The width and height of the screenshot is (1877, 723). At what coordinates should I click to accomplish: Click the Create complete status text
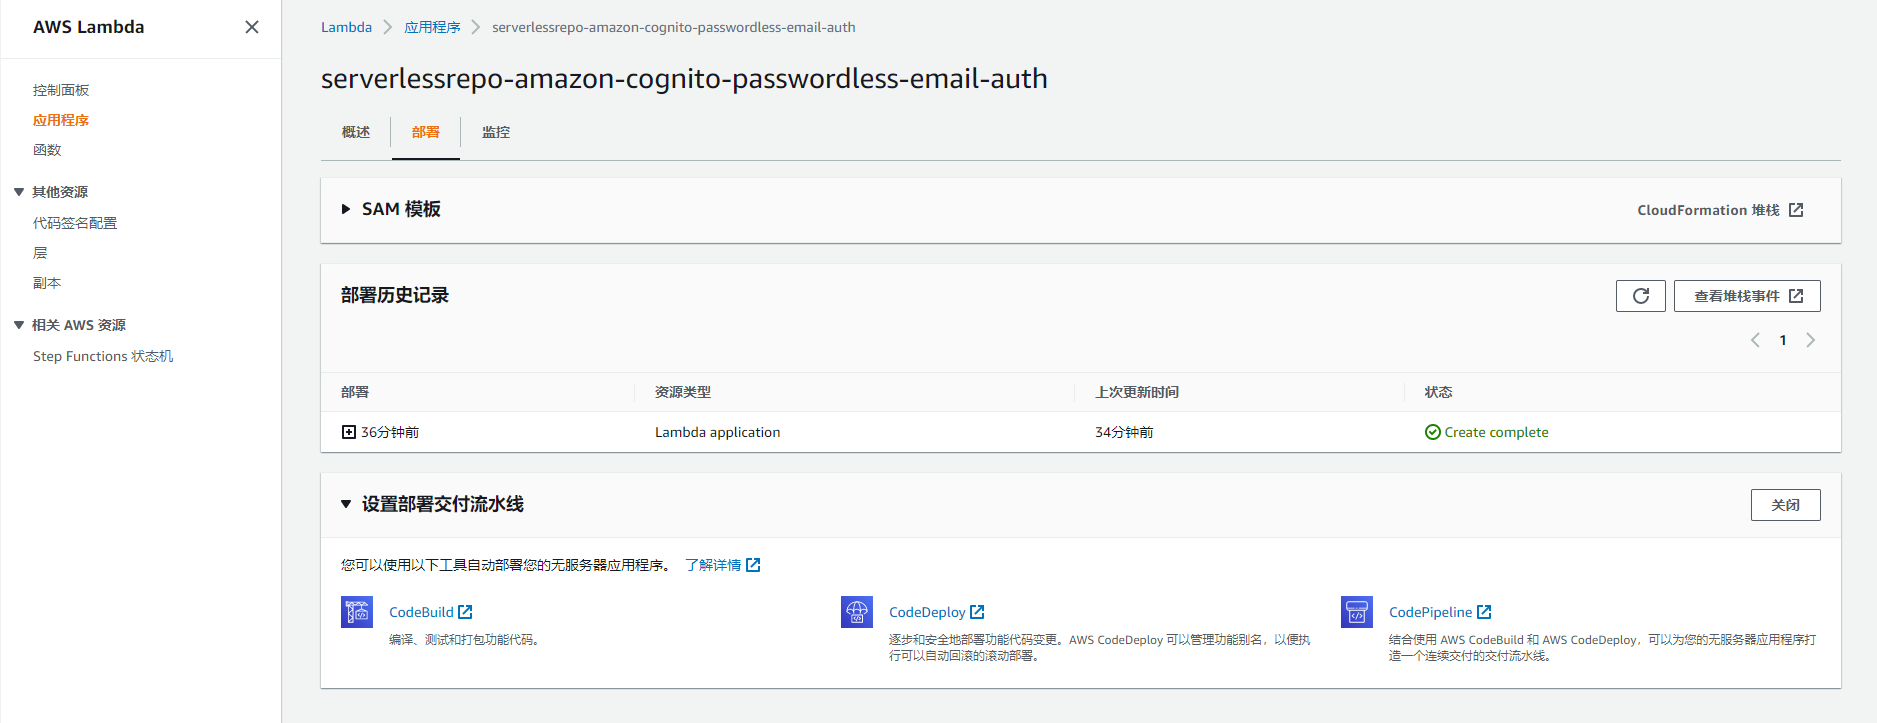coord(1496,432)
